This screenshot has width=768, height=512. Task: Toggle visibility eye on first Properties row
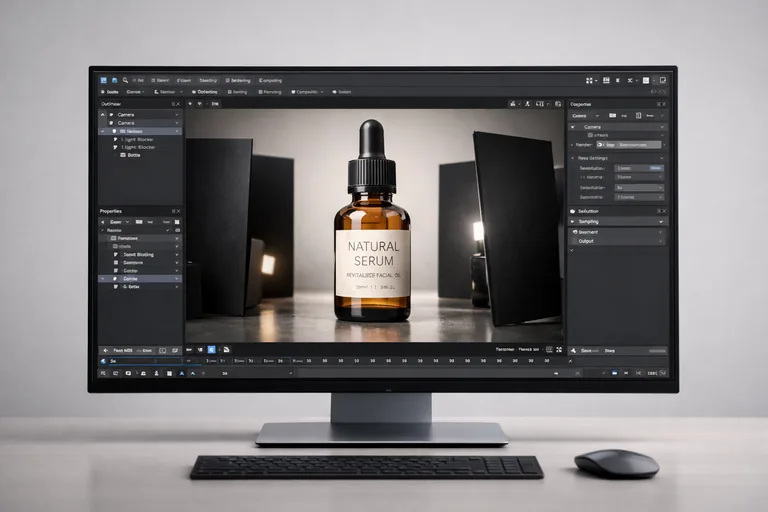177,230
